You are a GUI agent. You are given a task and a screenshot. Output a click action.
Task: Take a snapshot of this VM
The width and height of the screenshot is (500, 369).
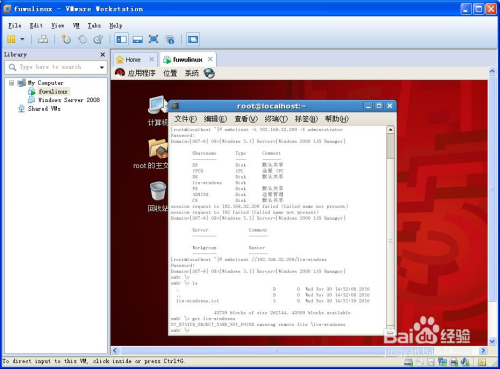click(x=66, y=39)
